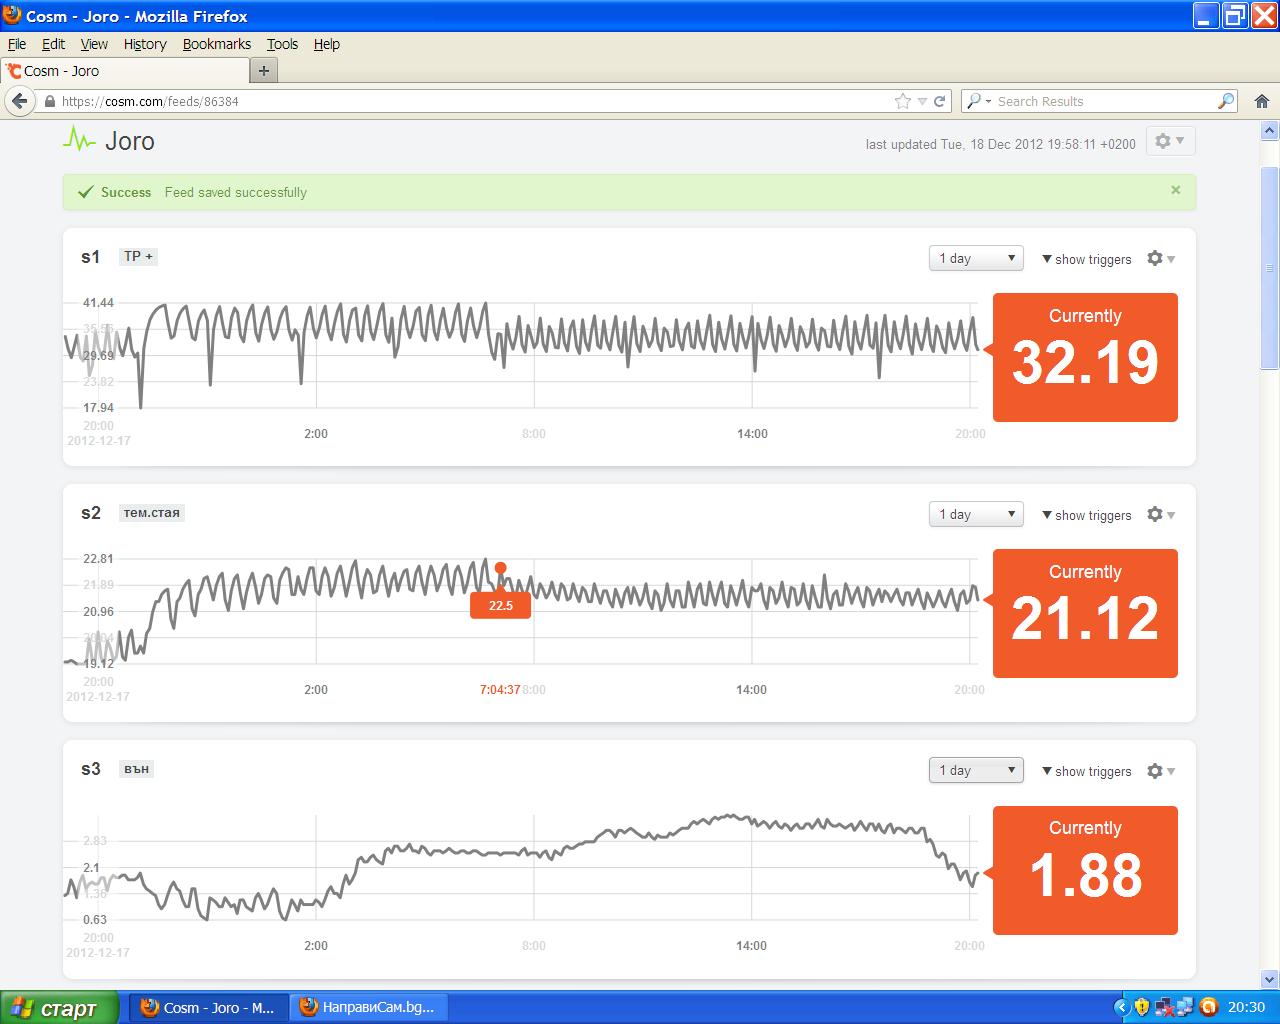Click the Firefox home icon
Image resolution: width=1280 pixels, height=1024 pixels.
coord(1261,101)
